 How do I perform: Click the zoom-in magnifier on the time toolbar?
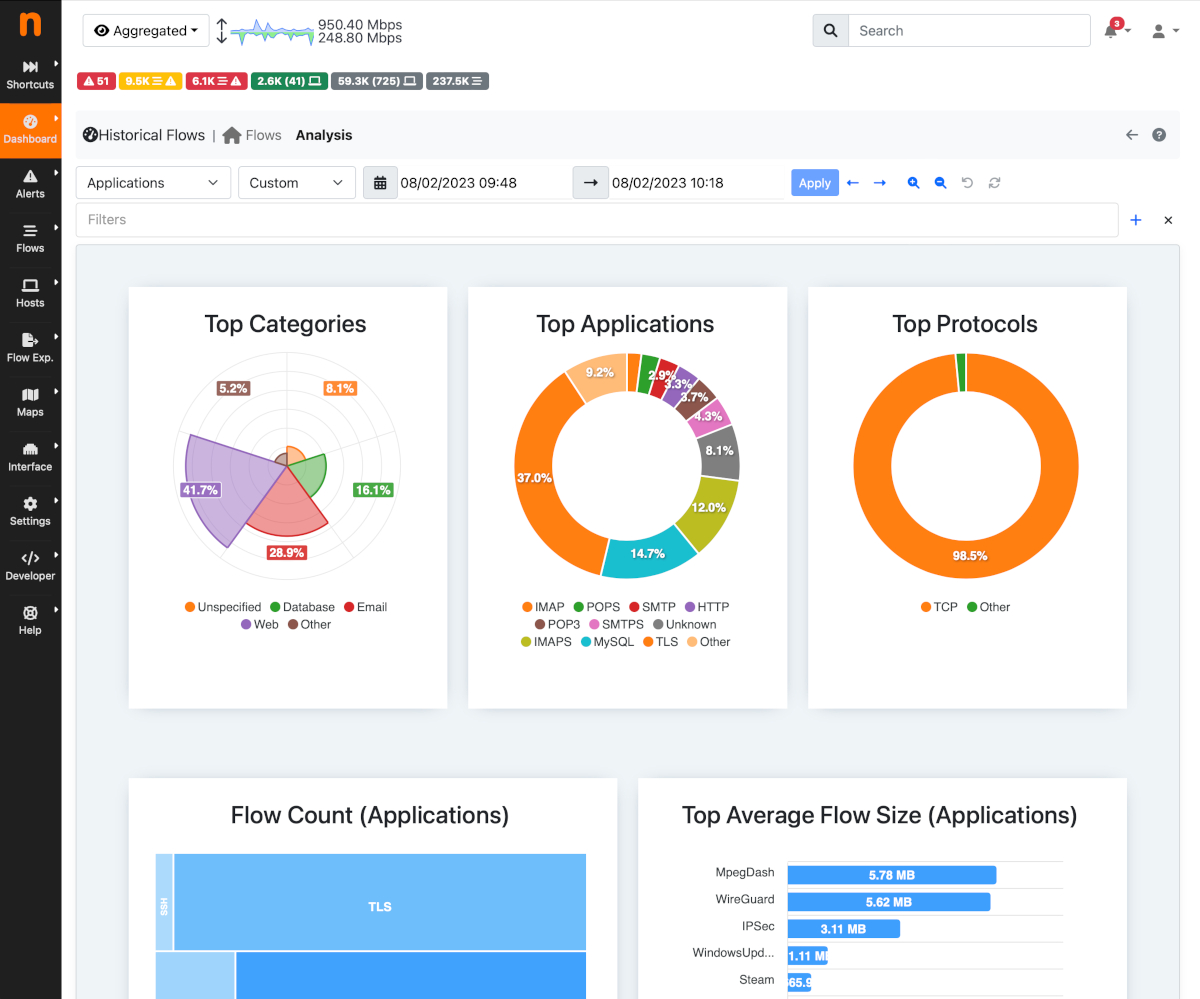[913, 182]
